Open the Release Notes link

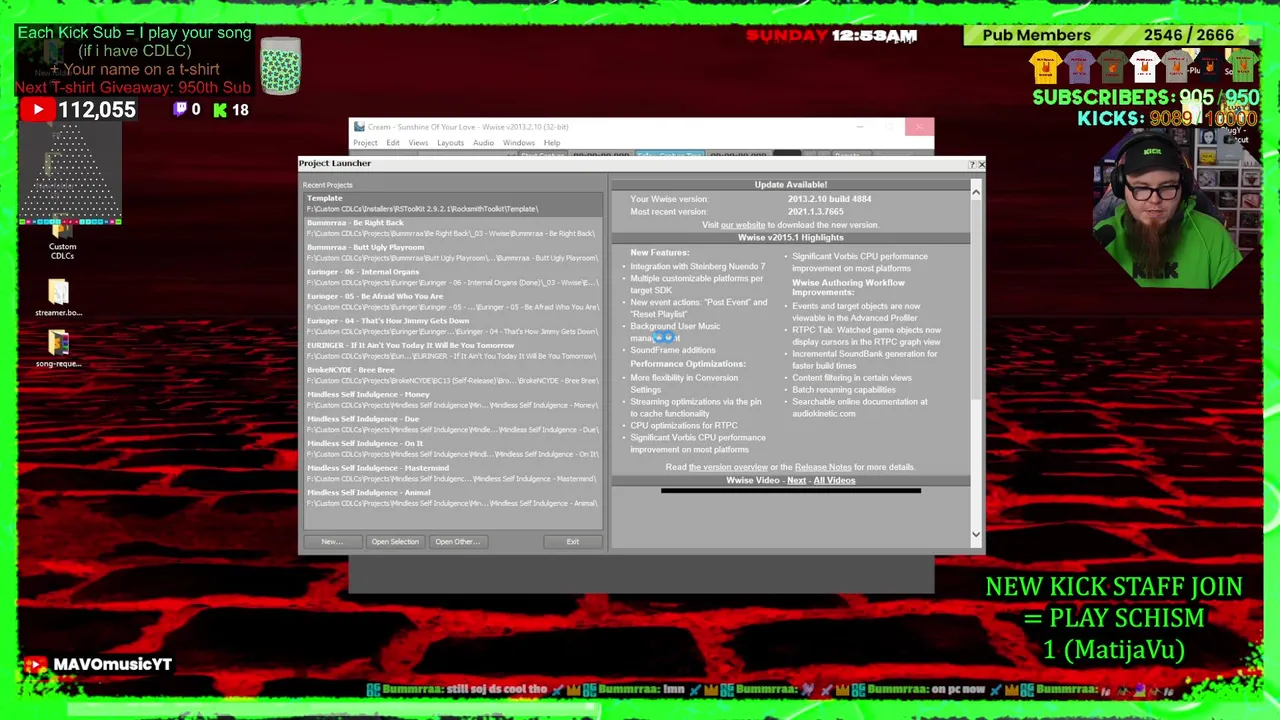(823, 467)
